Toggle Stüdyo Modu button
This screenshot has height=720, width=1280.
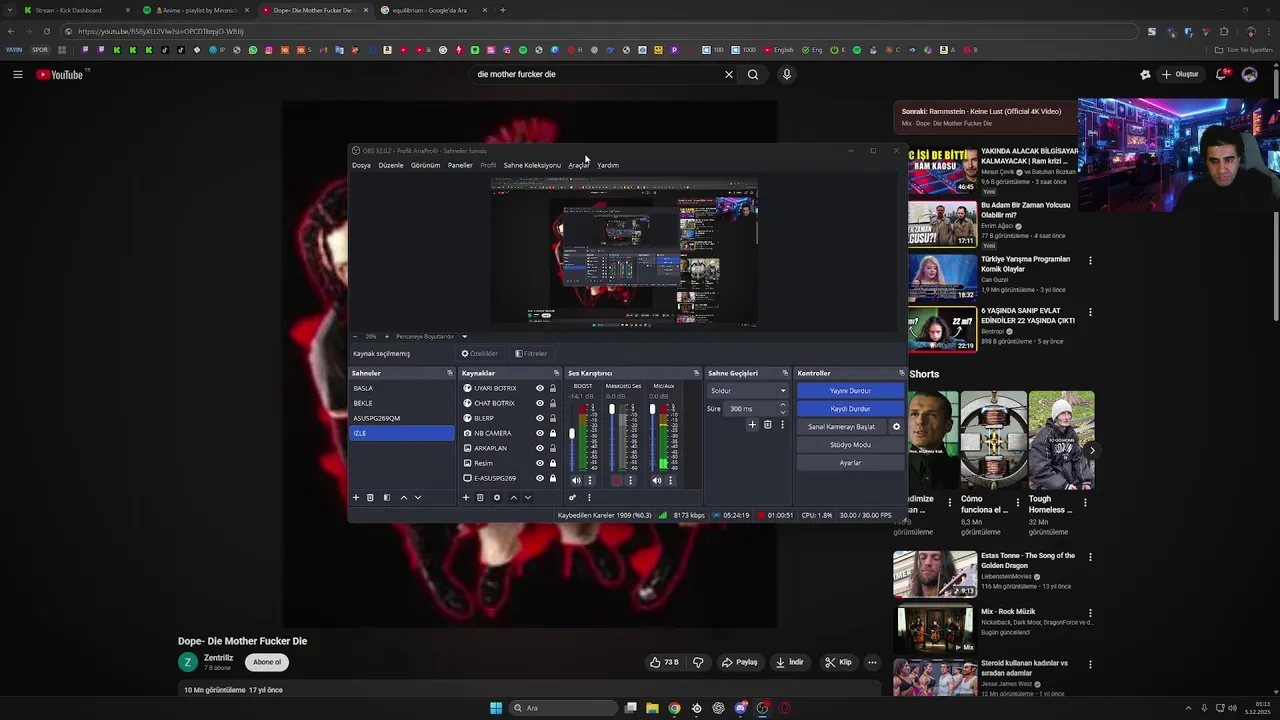click(x=850, y=445)
